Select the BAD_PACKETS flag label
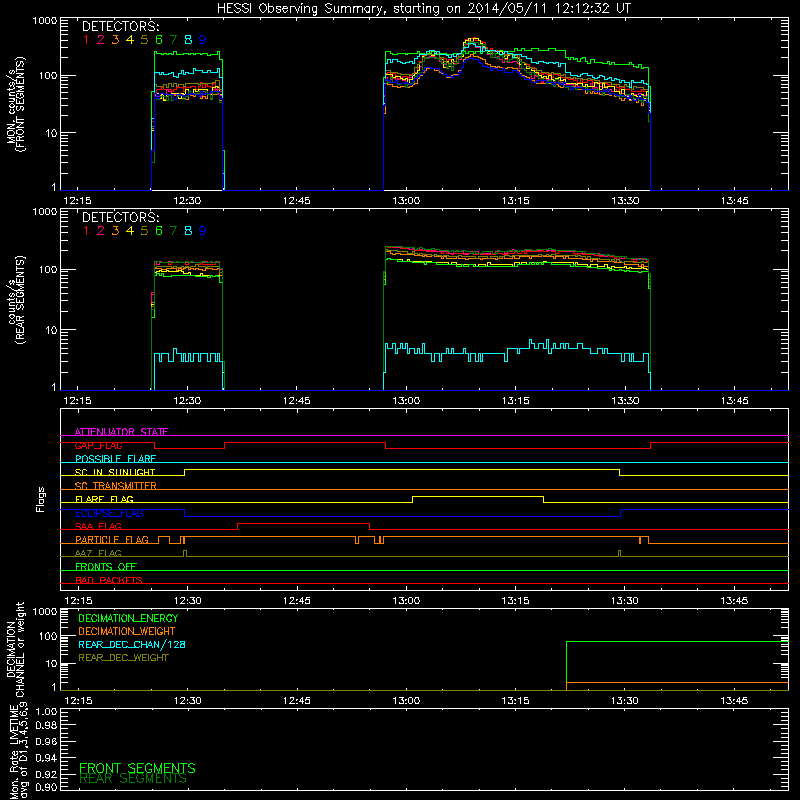This screenshot has height=800, width=800. click(109, 580)
